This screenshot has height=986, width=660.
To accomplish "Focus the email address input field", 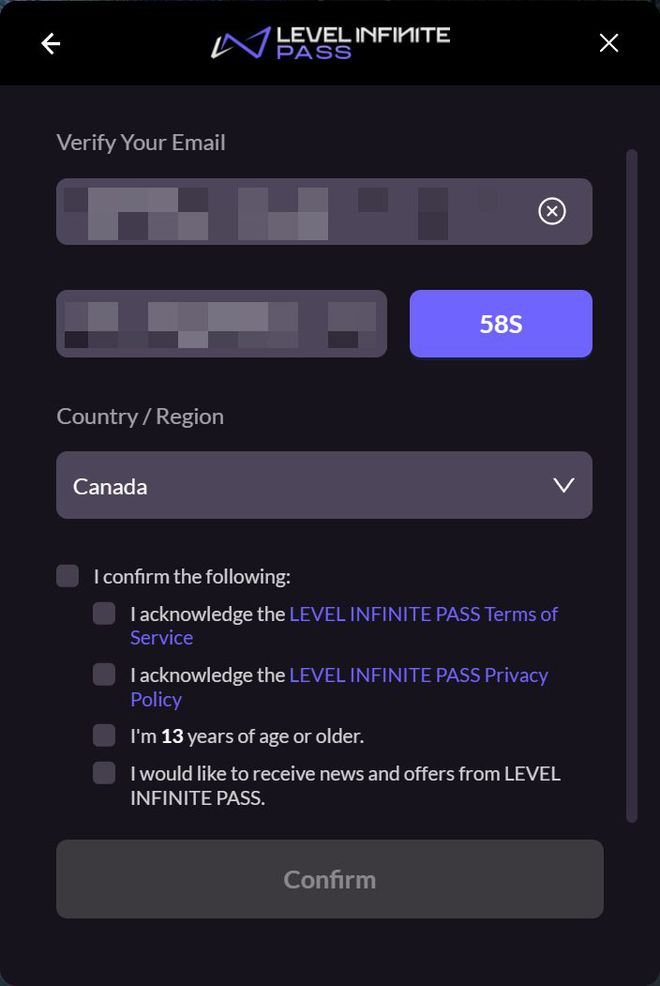I will tap(290, 211).
